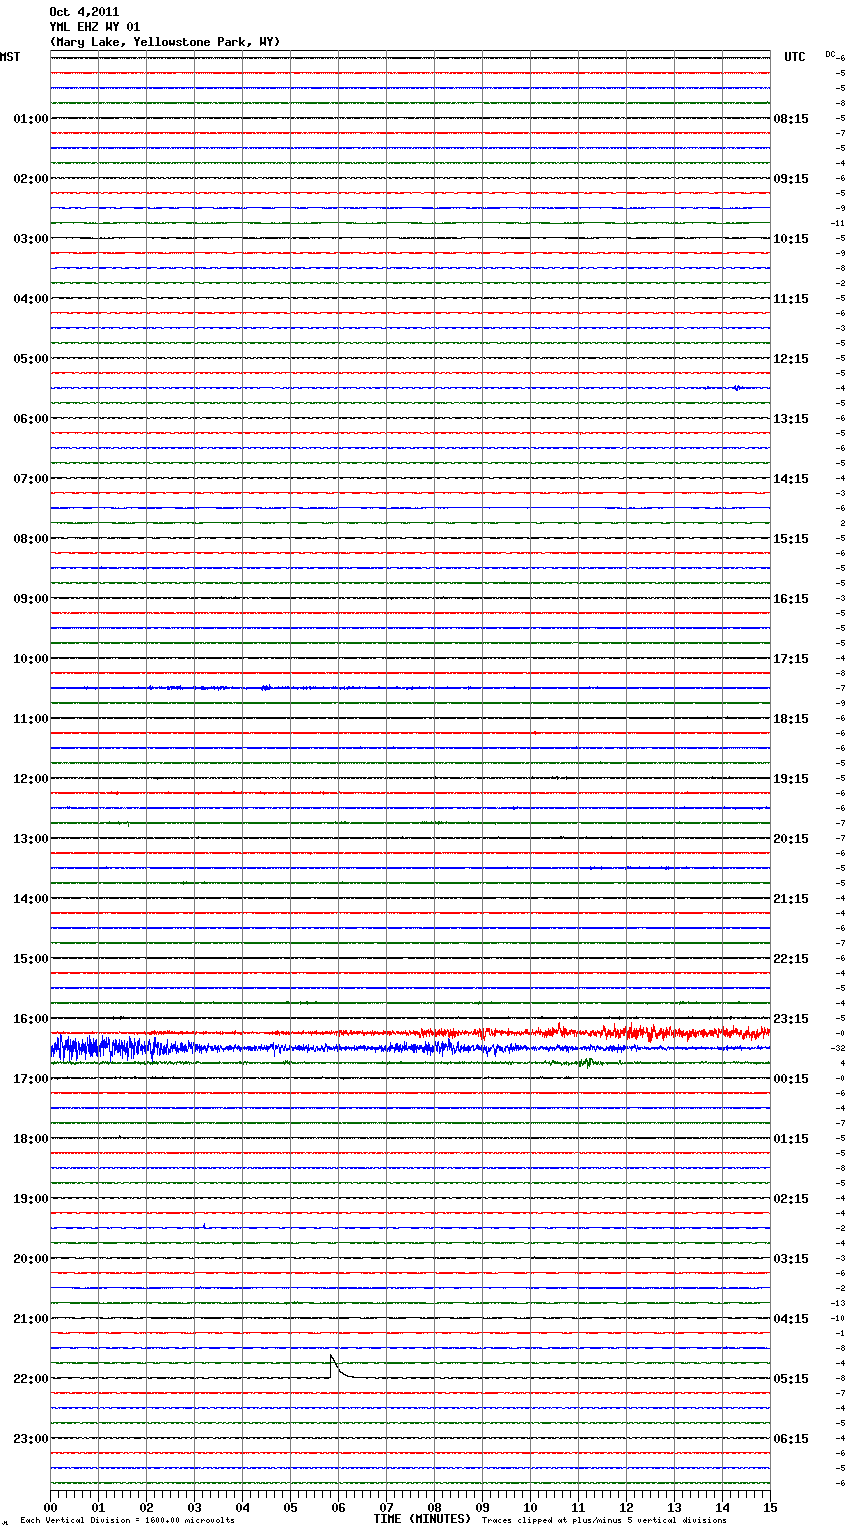This screenshot has width=850, height=1534.
Task: Click the UTC time label "02:15"
Action: click(x=791, y=1199)
